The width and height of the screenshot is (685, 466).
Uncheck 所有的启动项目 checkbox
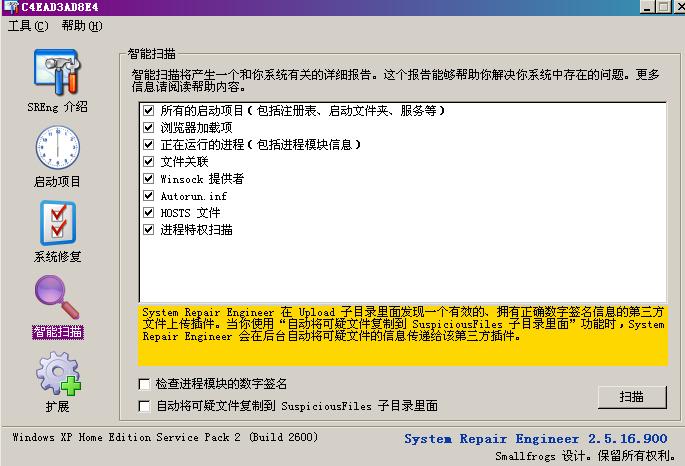coord(149,110)
